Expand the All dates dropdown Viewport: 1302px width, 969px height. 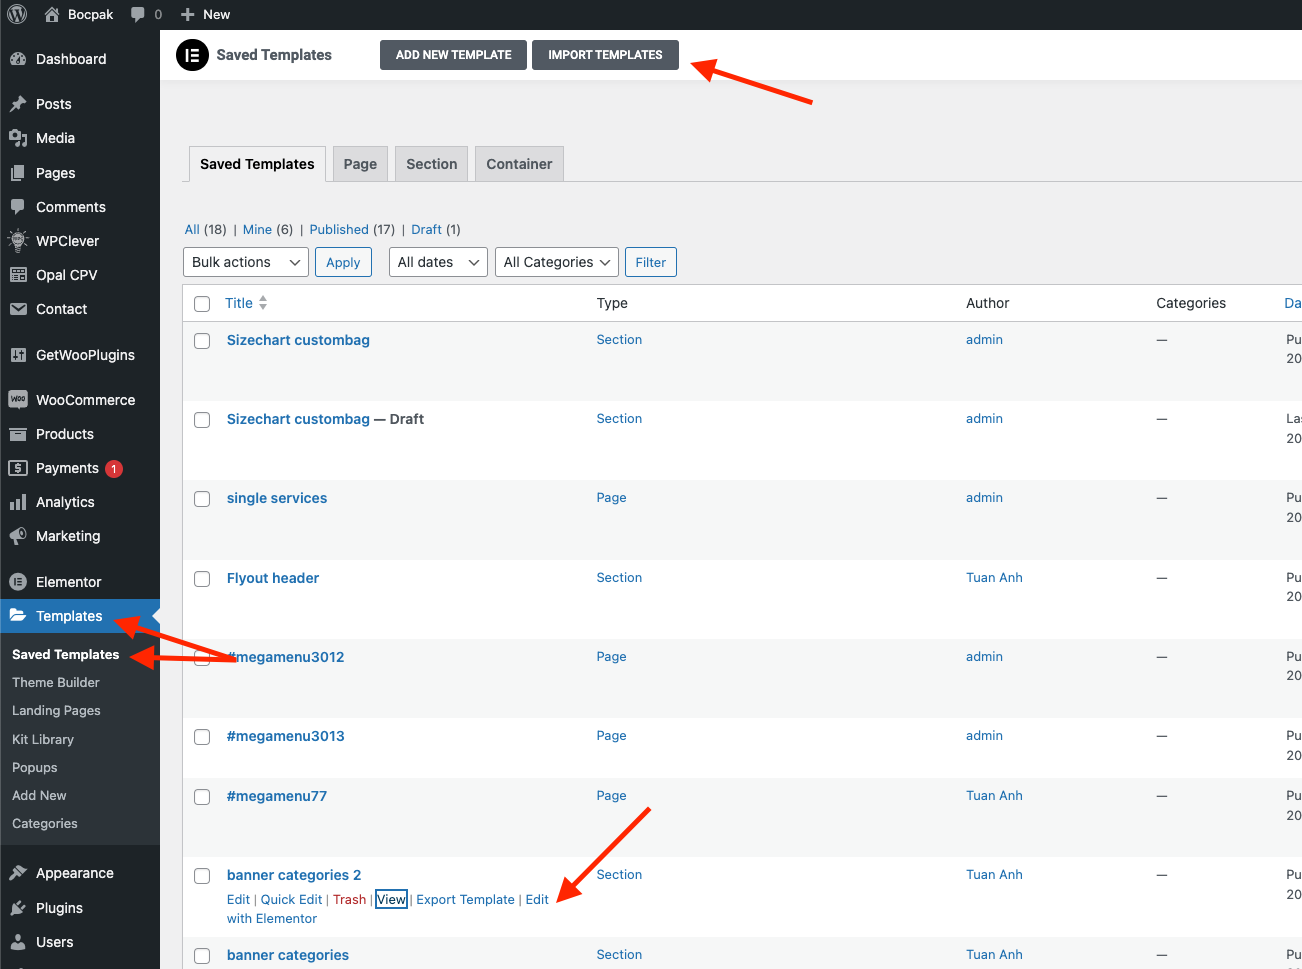(438, 262)
